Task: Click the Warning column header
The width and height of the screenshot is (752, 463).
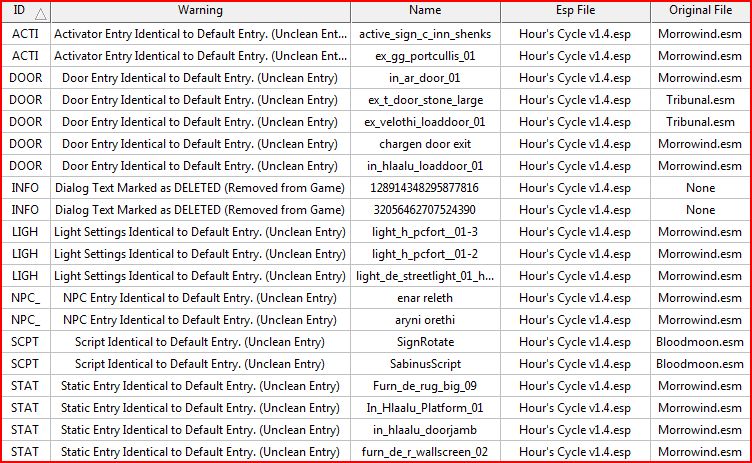Action: (200, 12)
